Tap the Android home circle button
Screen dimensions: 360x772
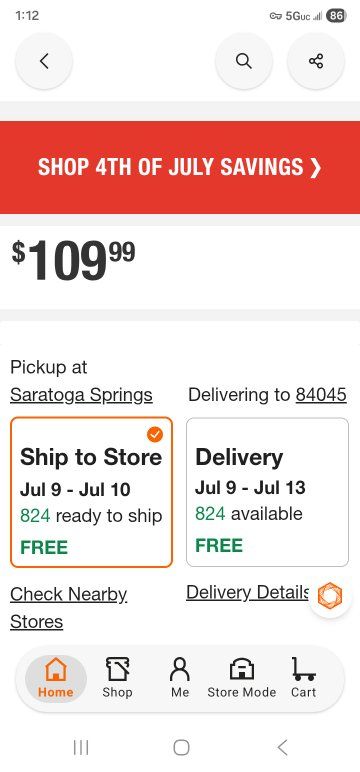click(x=181, y=747)
